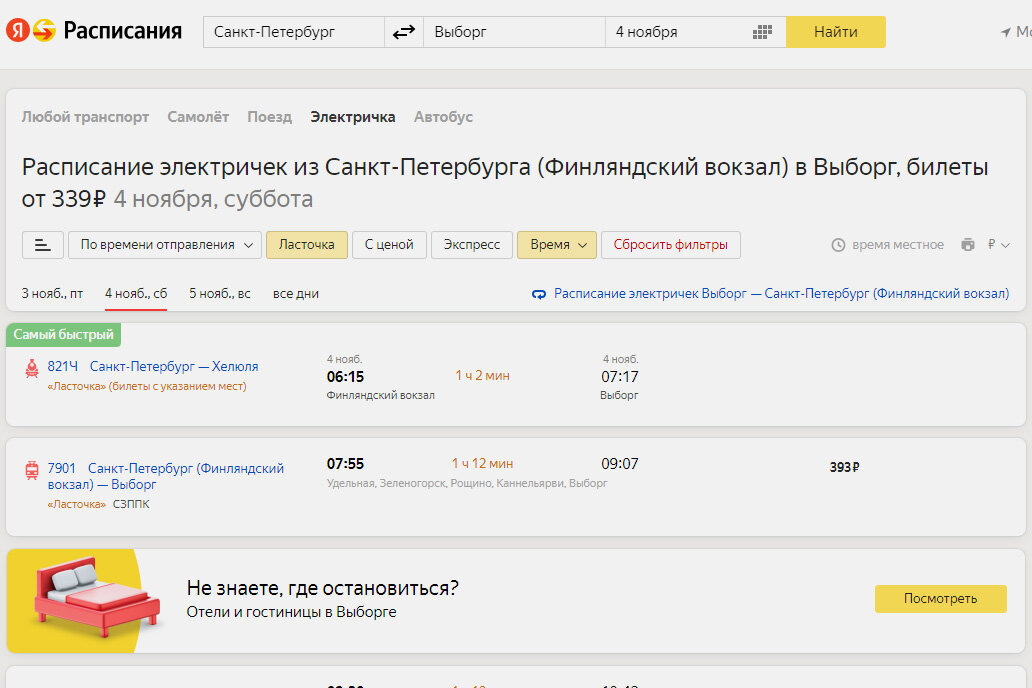Click departure time 06:15

pos(346,377)
